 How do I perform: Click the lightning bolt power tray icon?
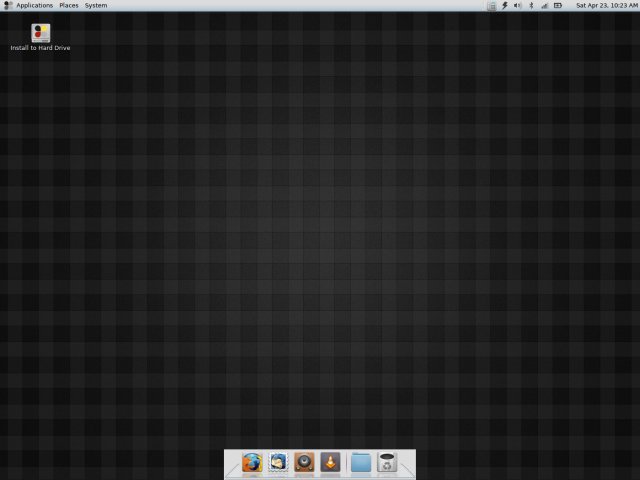[x=504, y=5]
